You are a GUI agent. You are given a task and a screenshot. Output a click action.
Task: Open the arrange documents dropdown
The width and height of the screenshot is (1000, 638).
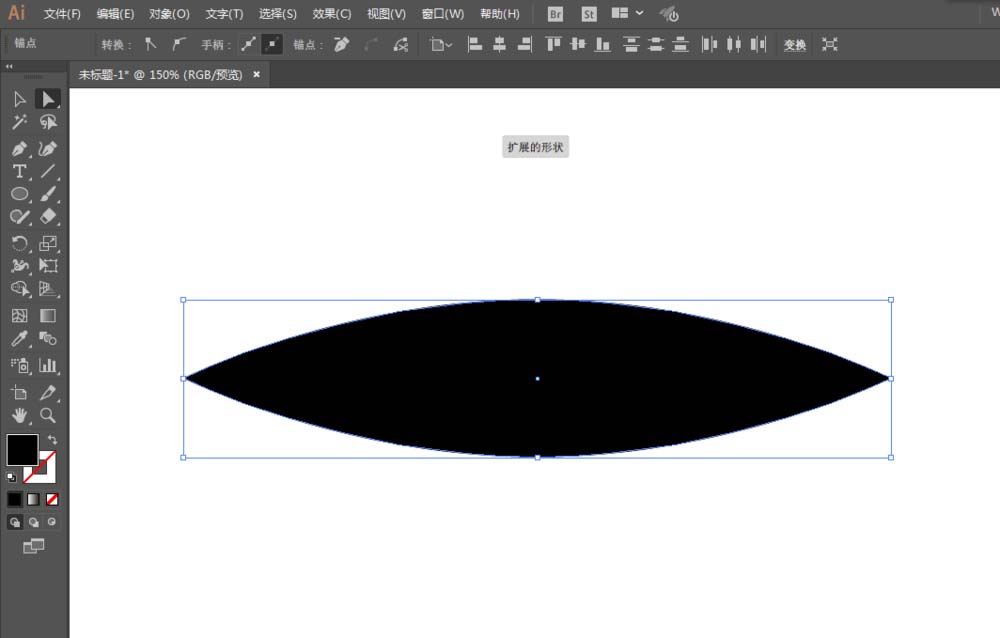pyautogui.click(x=625, y=14)
